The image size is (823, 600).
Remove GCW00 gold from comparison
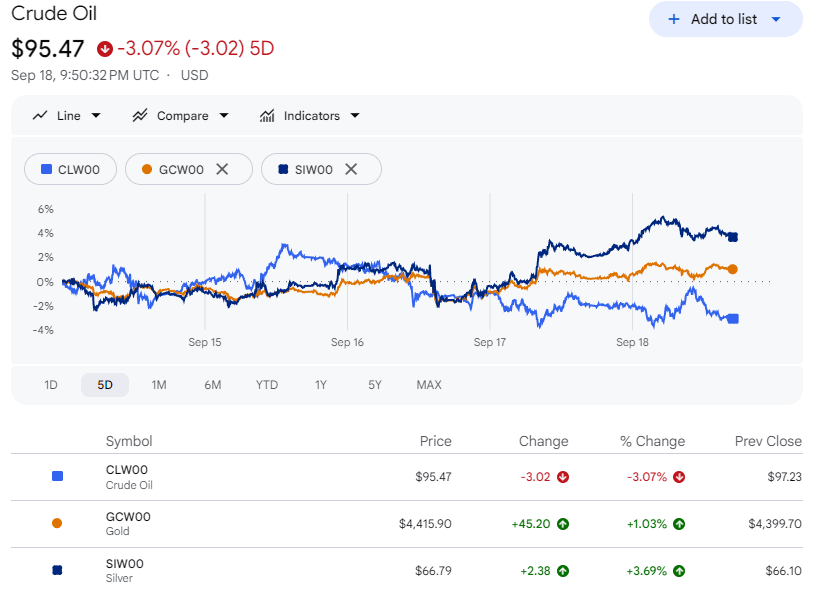click(x=223, y=169)
